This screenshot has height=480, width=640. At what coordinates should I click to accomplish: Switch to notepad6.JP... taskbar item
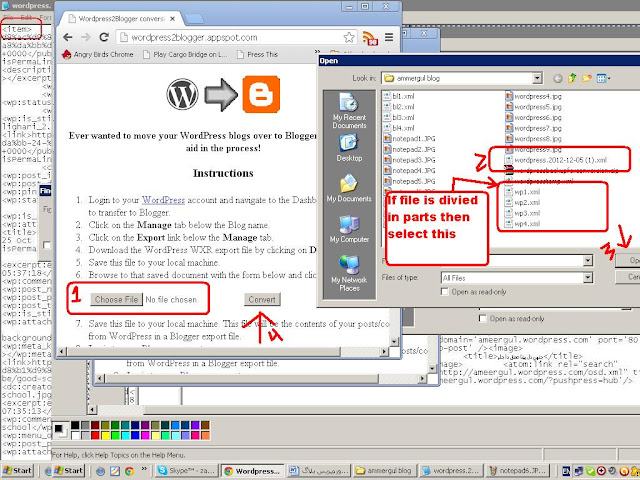pyautogui.click(x=518, y=471)
